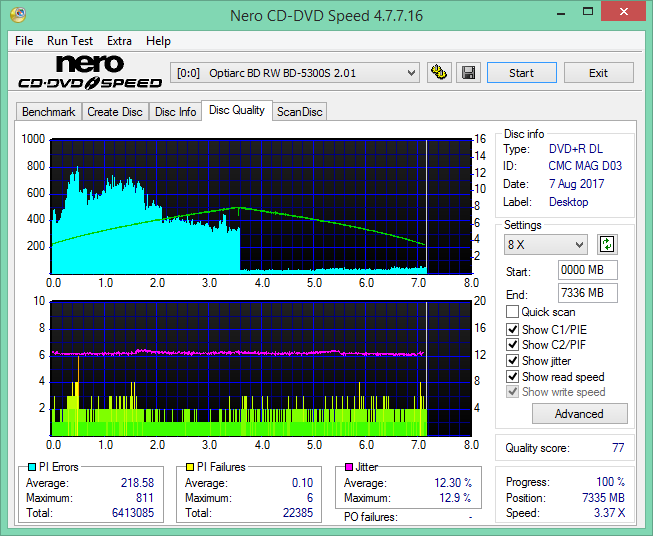Image resolution: width=653 pixels, height=536 pixels.
Task: Select the Disc Quality tab
Action: click(237, 110)
